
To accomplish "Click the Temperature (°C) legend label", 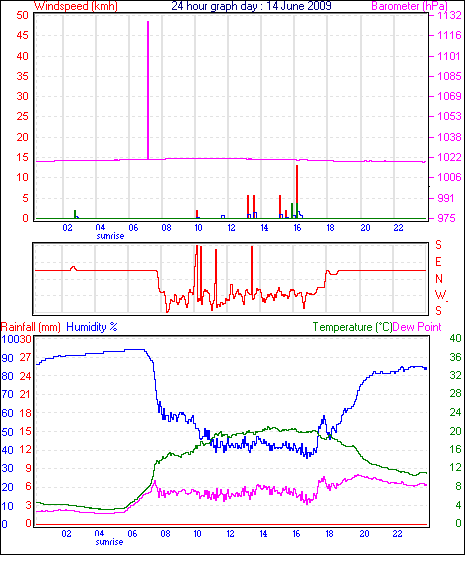I will 352,327.
